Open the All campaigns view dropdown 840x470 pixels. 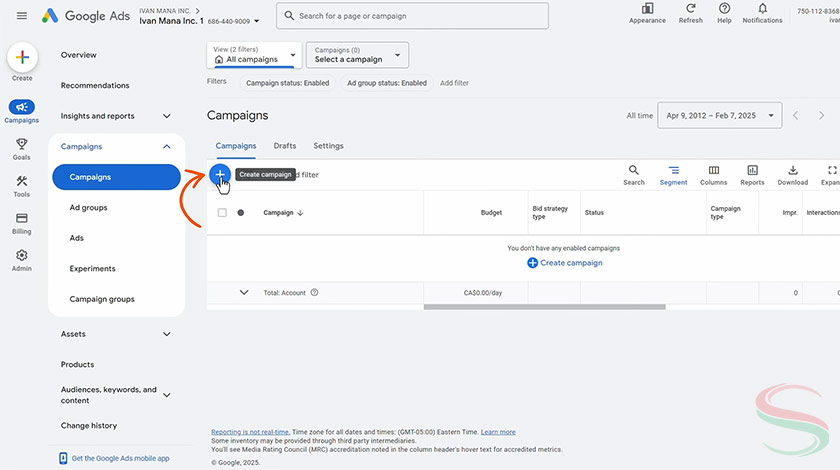(x=254, y=55)
